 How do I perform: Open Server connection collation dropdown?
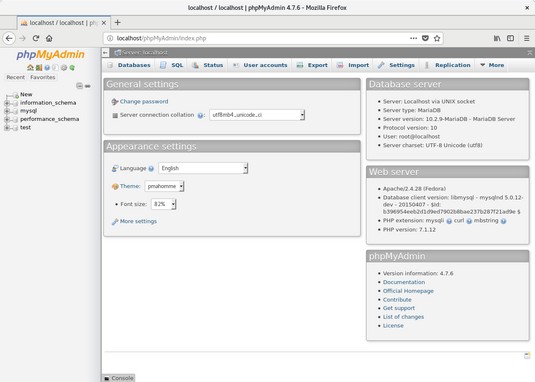(257, 115)
